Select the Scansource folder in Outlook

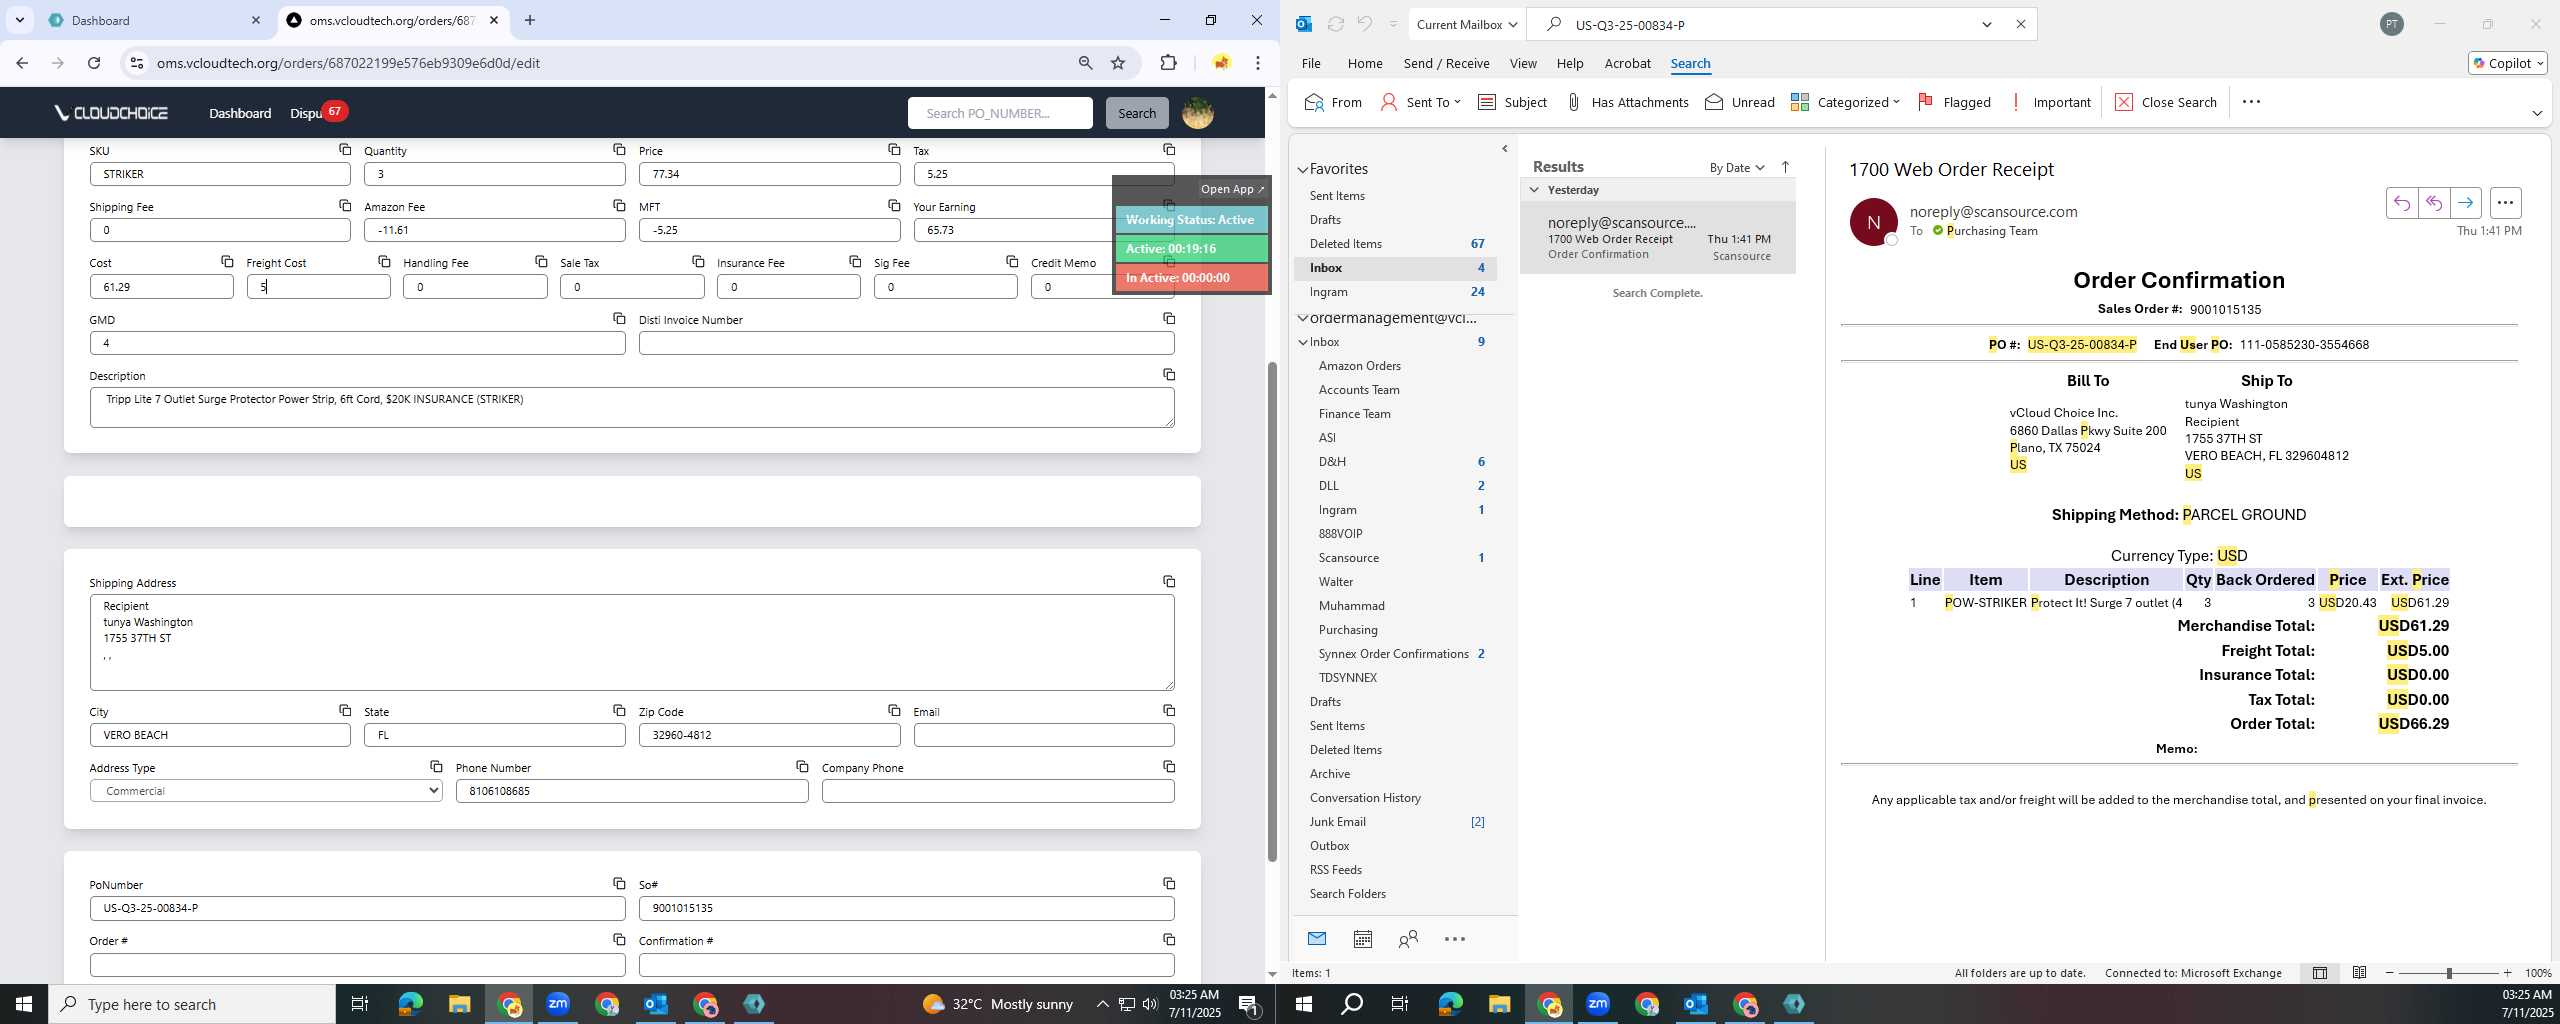pyautogui.click(x=1348, y=558)
